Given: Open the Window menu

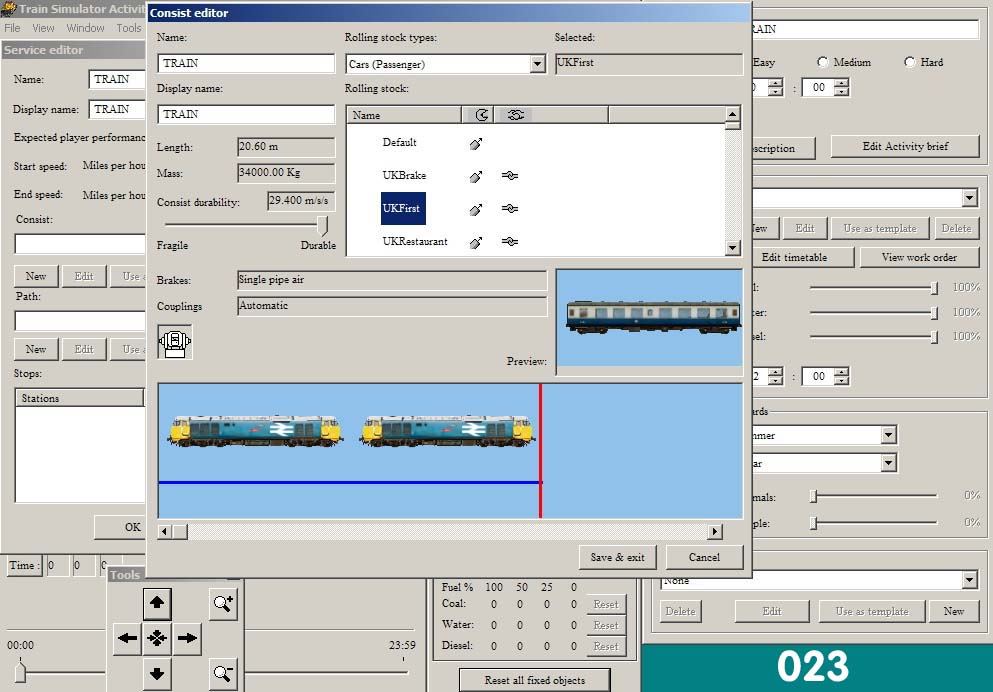Looking at the screenshot, I should [x=85, y=28].
